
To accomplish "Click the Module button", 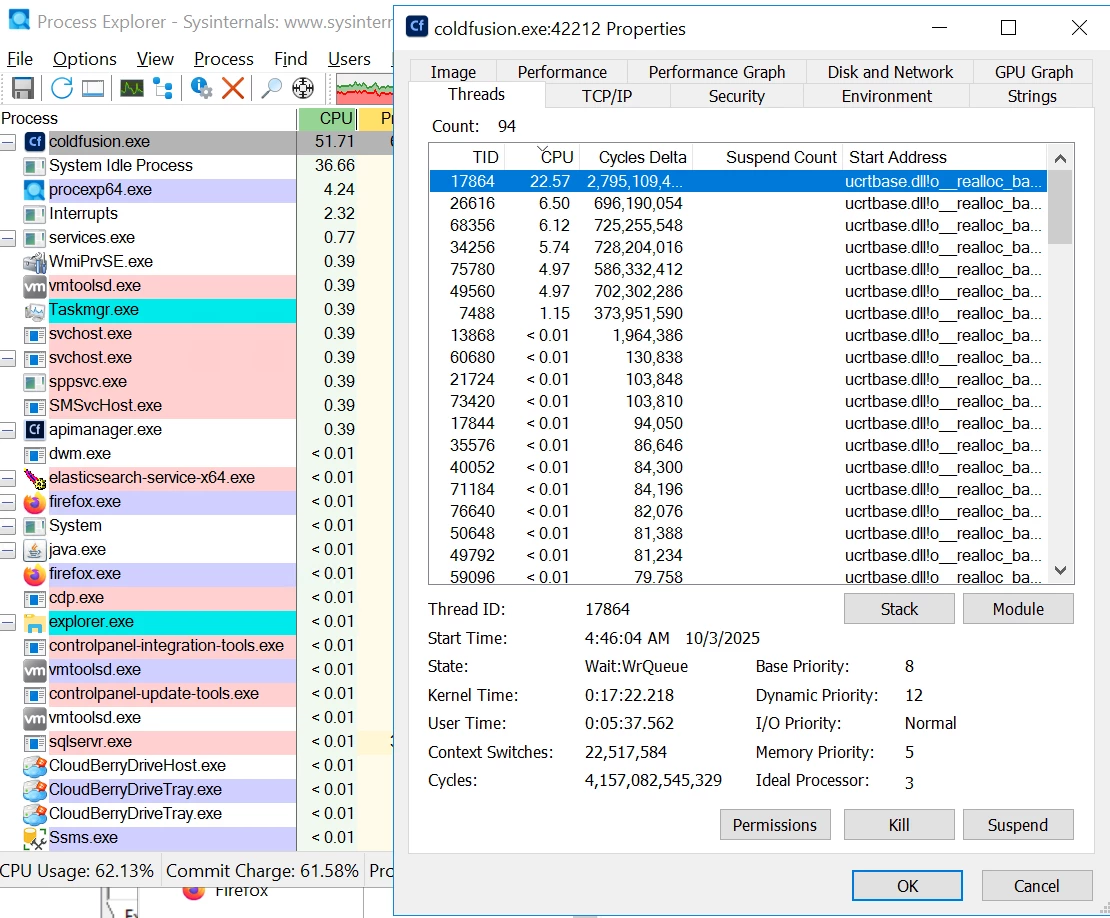I will 1018,609.
